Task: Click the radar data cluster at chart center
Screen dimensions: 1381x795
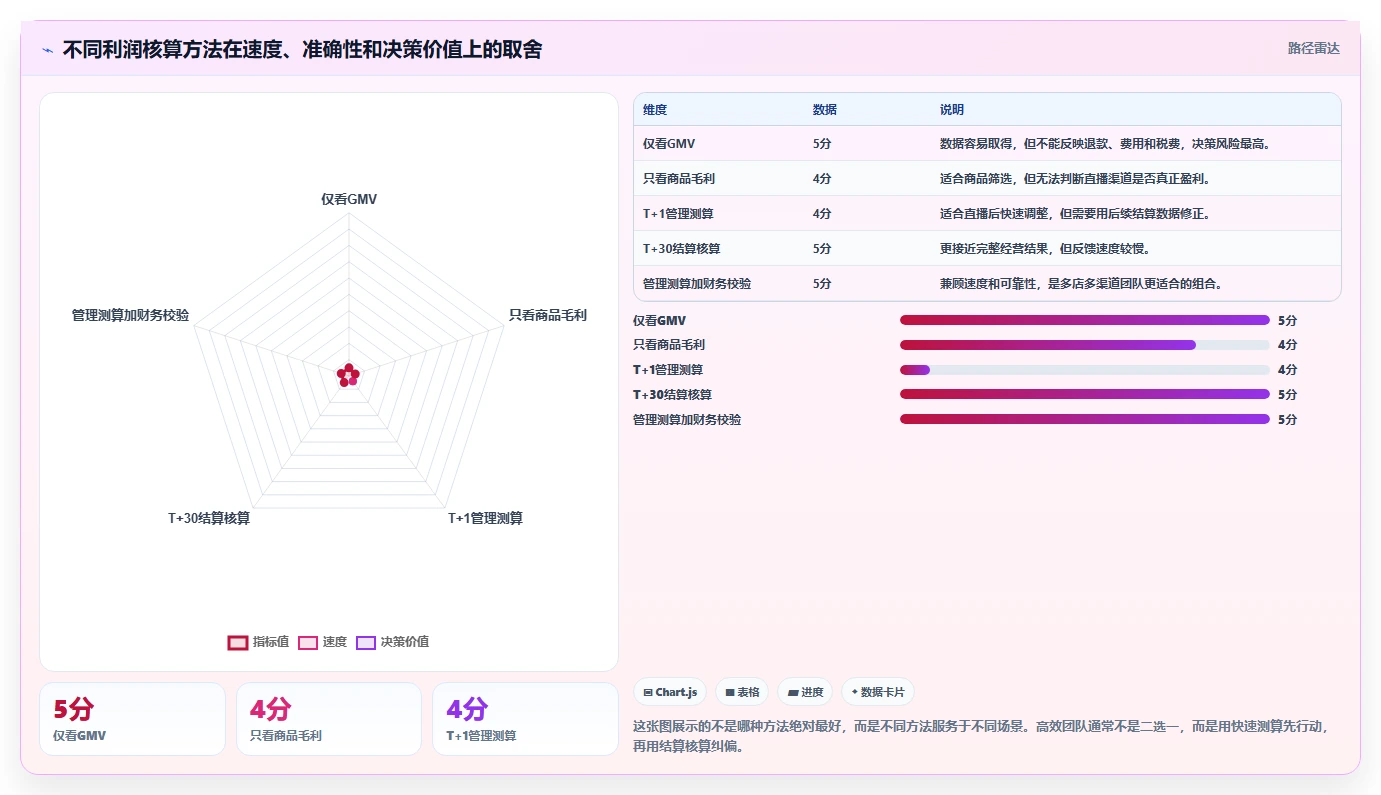Action: [348, 375]
